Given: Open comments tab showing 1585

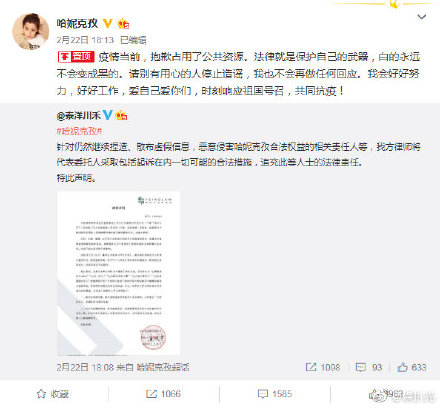Looking at the screenshot, I should point(275,394).
